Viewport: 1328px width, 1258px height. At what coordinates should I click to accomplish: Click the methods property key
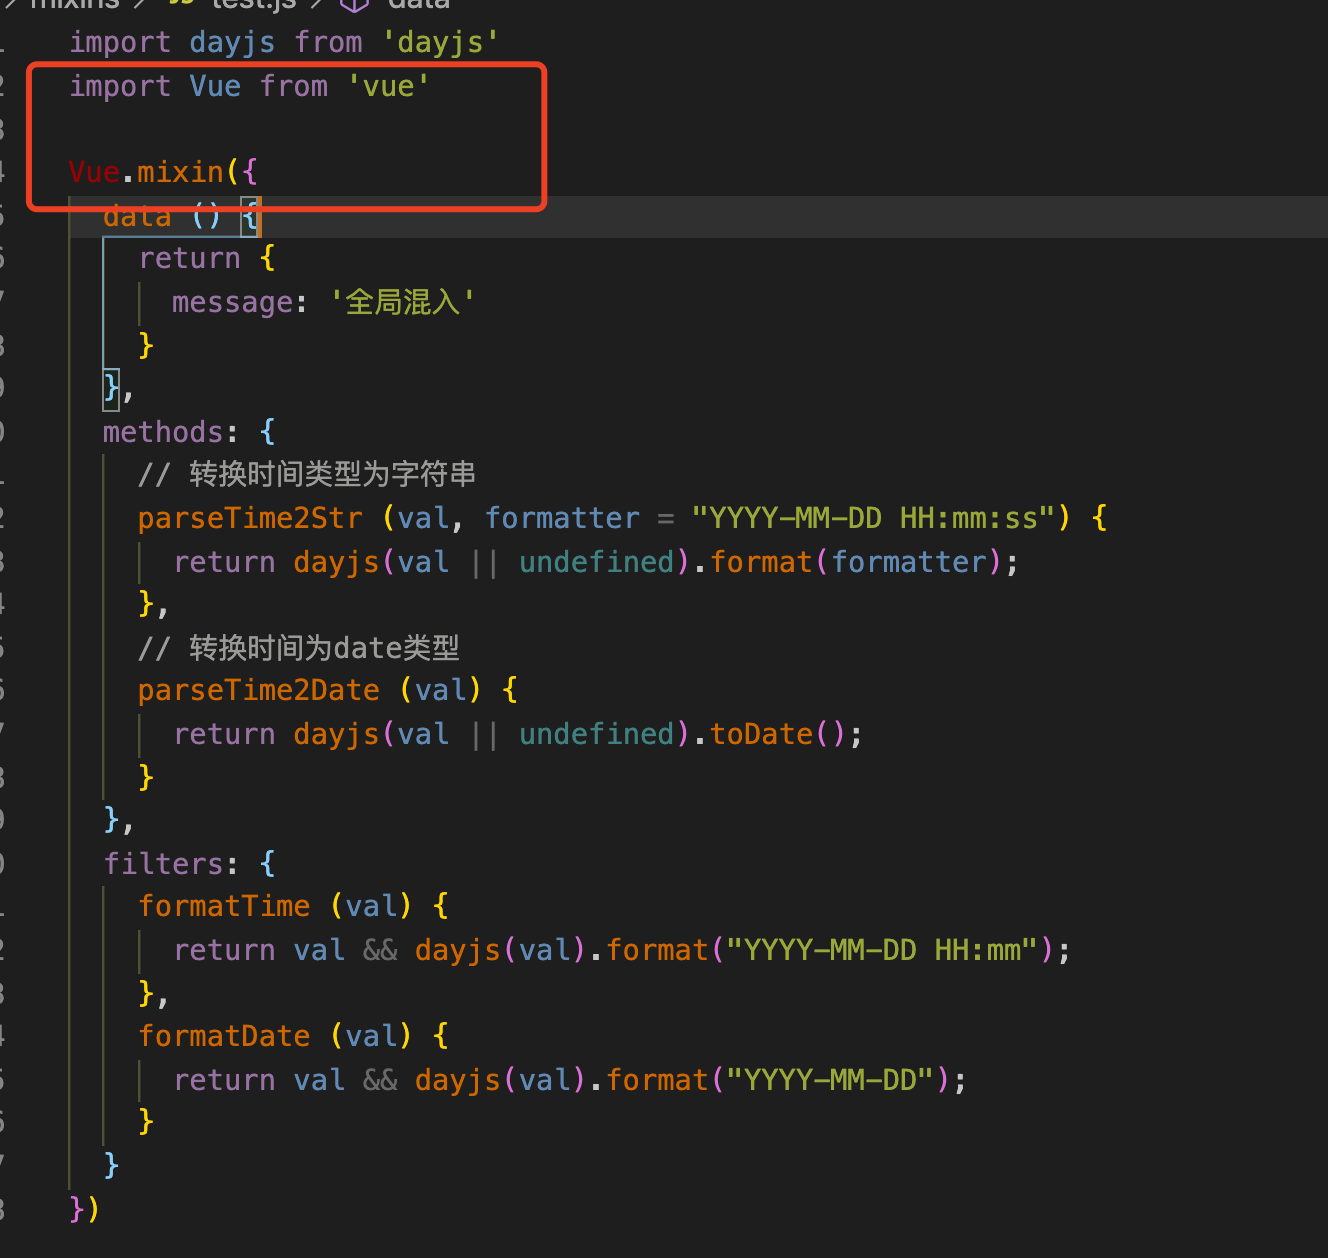(163, 432)
